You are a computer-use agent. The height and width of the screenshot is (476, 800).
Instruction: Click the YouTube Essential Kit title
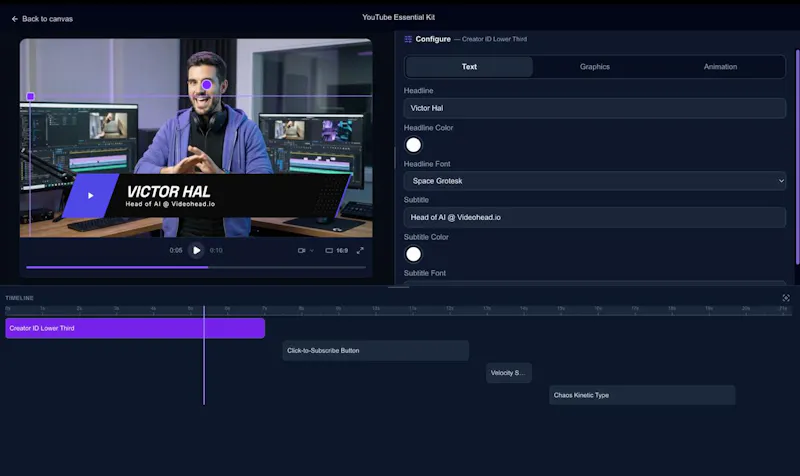[x=398, y=17]
